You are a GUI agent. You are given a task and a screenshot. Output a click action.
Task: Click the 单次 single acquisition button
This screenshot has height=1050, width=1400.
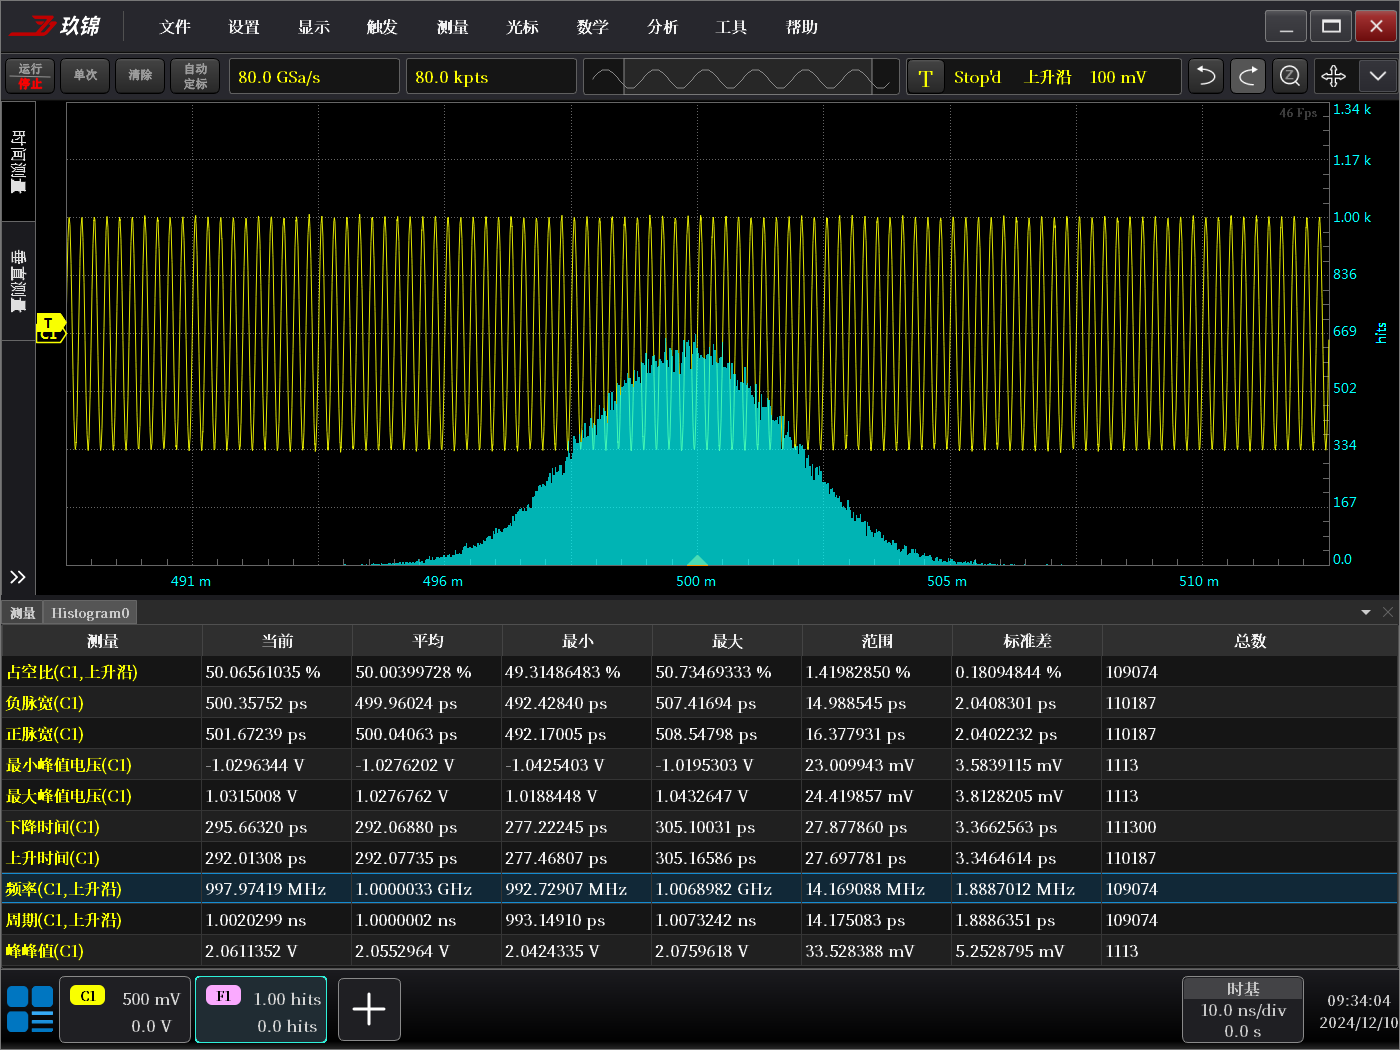(85, 76)
